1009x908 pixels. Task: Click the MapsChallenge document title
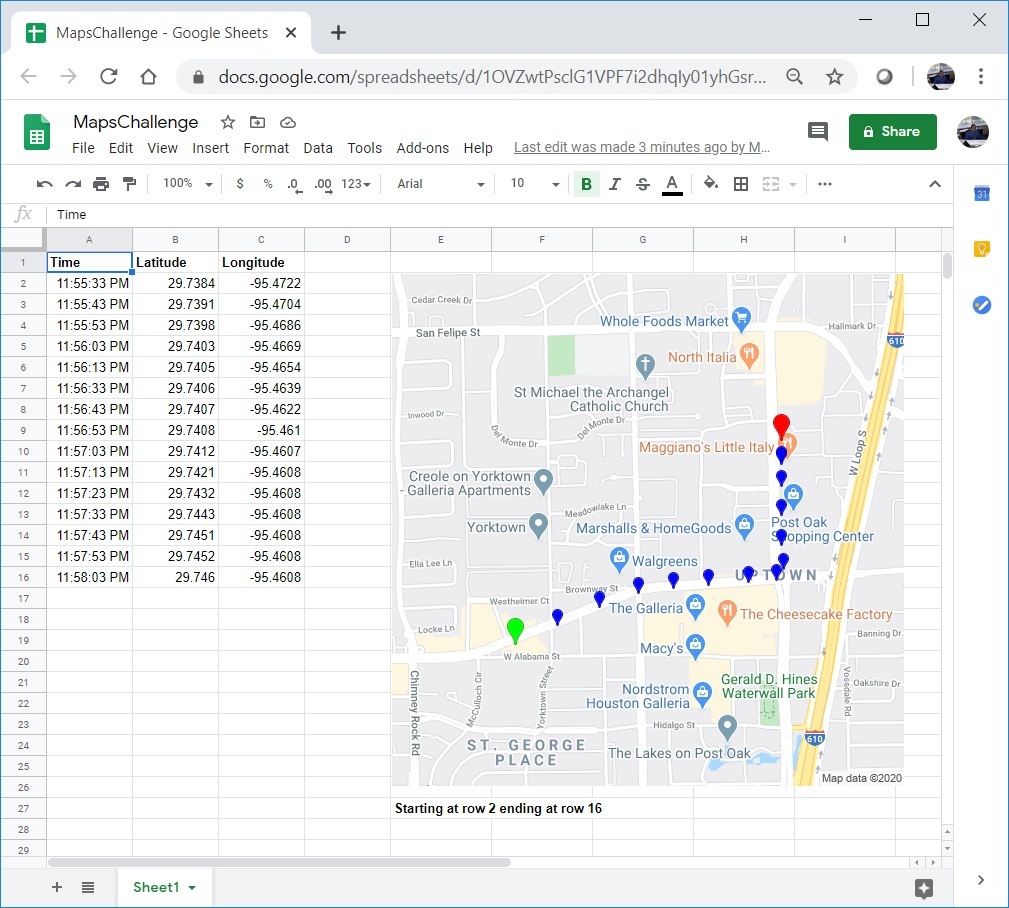(x=136, y=122)
